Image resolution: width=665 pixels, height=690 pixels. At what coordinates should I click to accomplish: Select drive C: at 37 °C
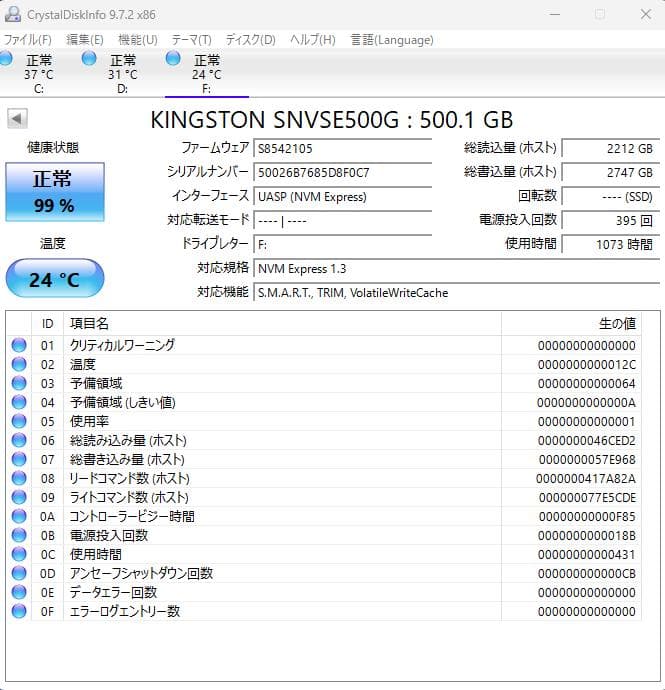pyautogui.click(x=39, y=73)
